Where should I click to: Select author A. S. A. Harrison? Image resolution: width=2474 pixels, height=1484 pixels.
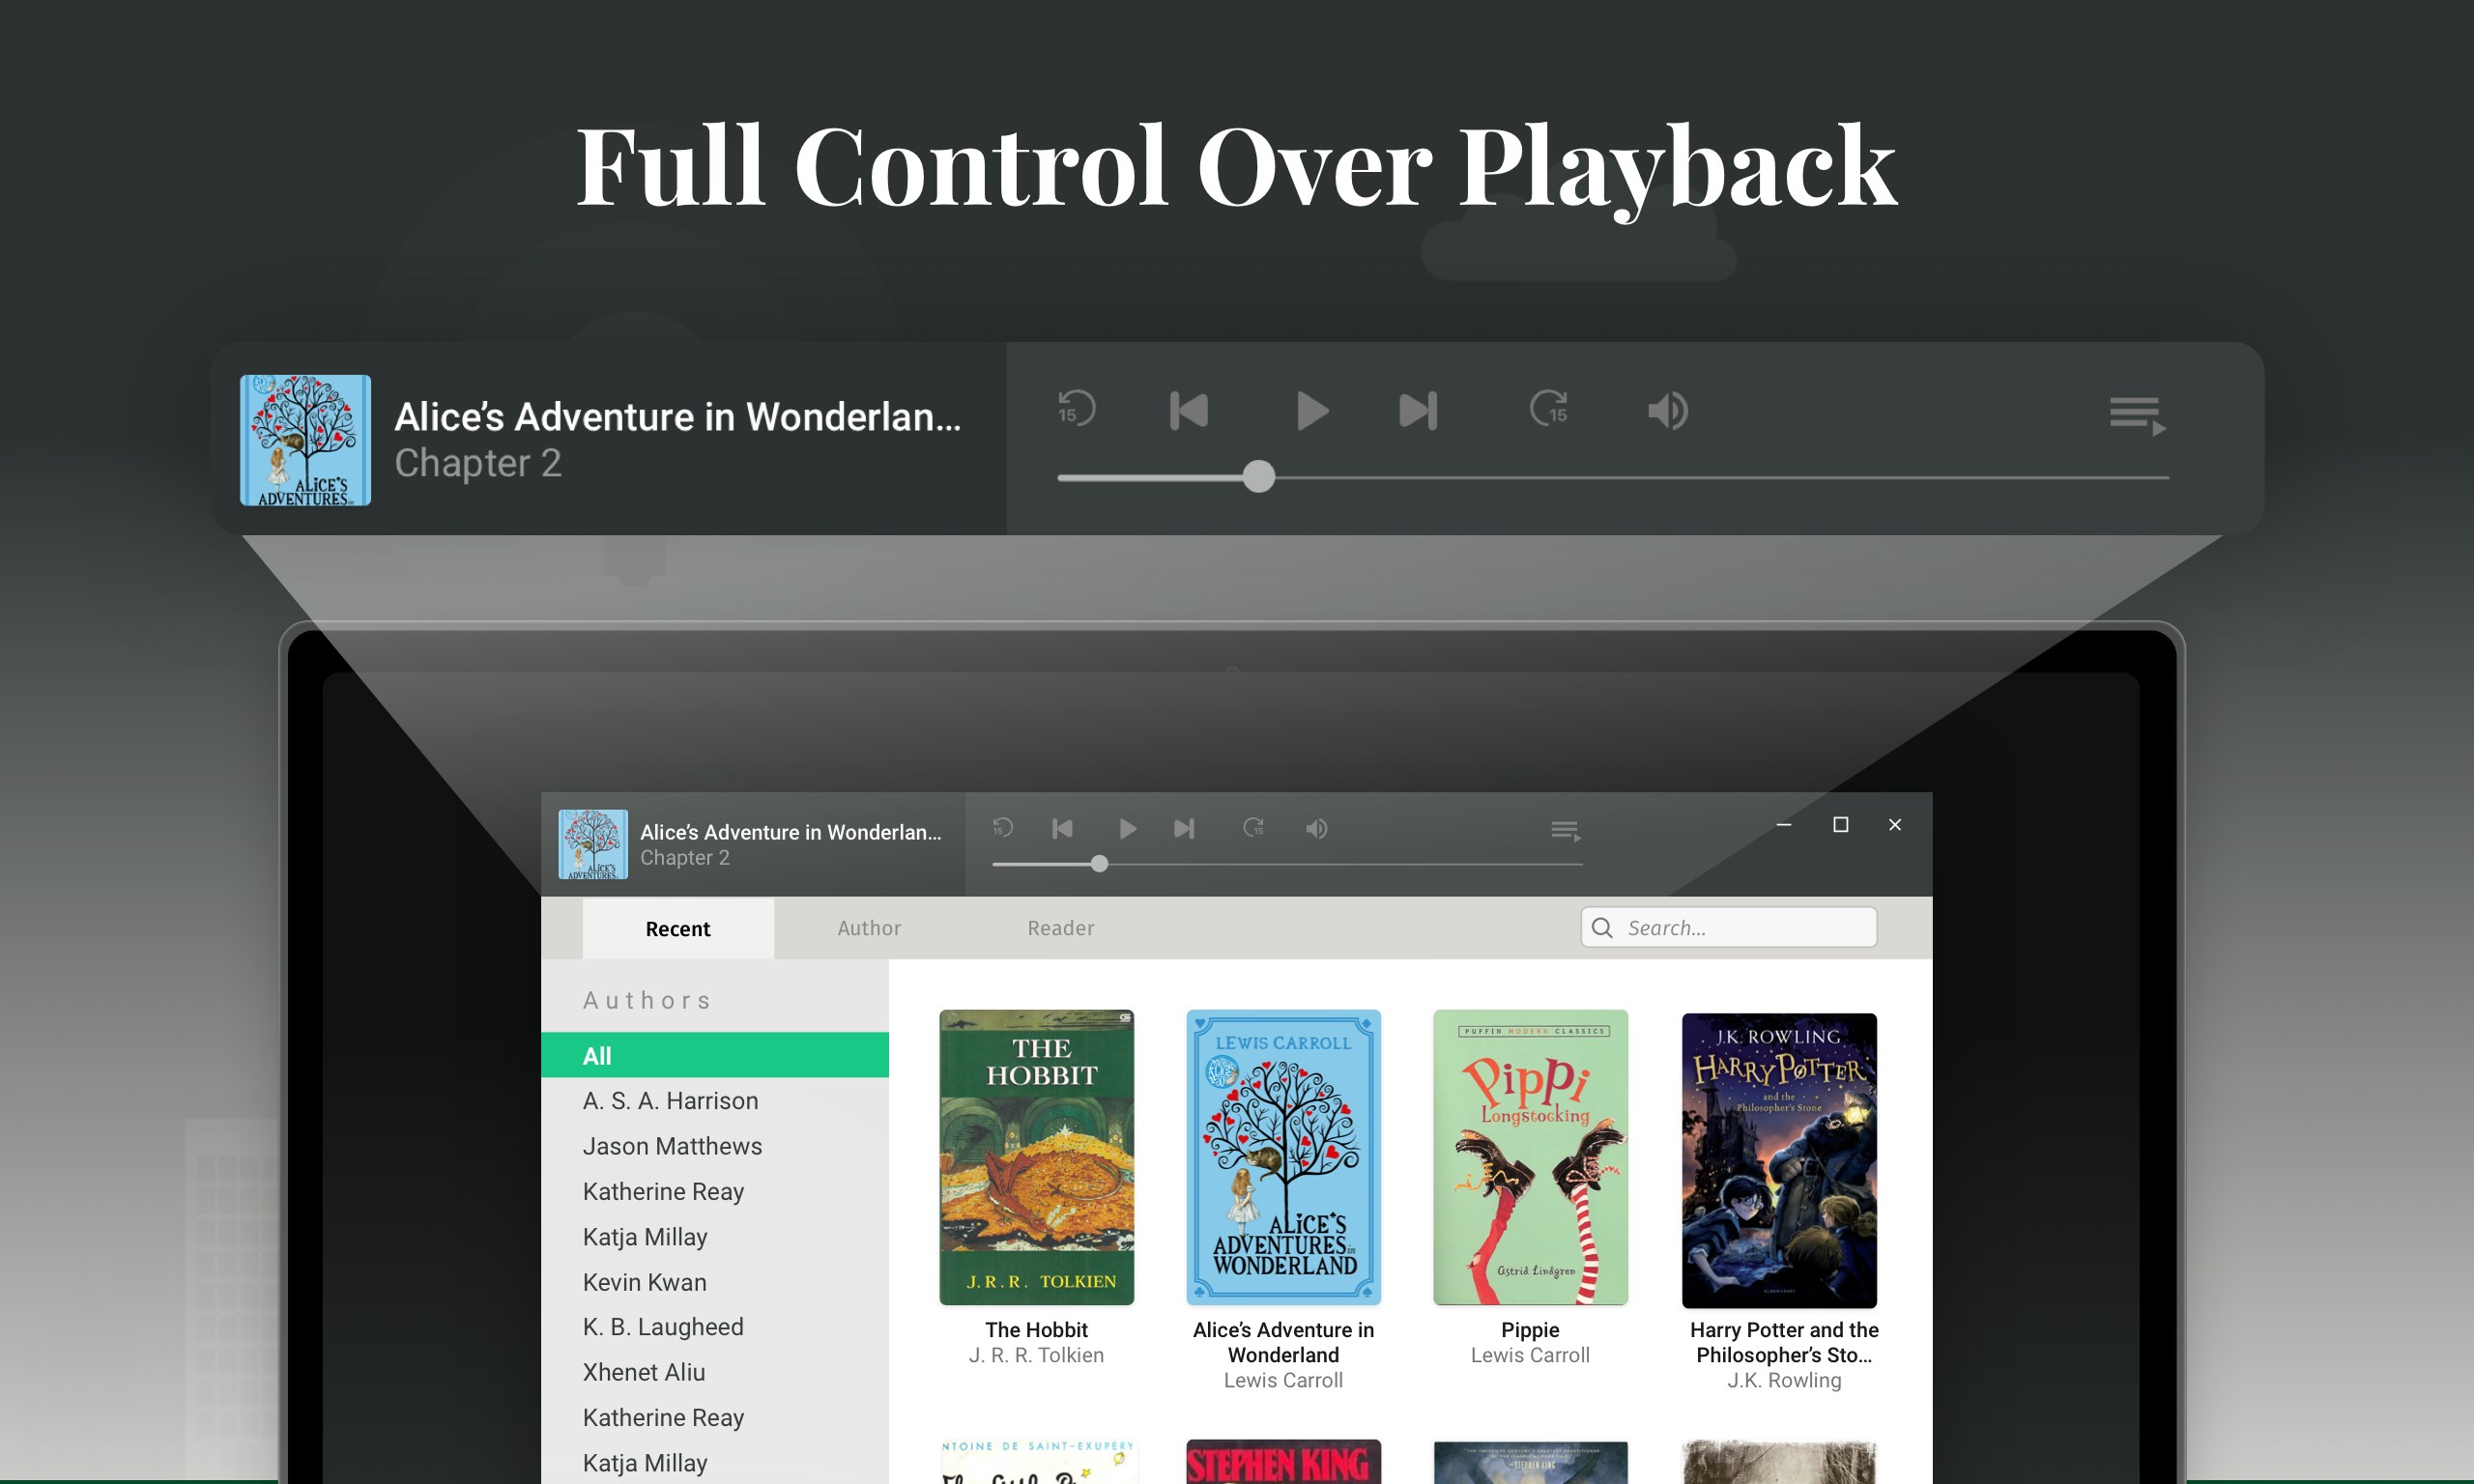click(x=669, y=1100)
